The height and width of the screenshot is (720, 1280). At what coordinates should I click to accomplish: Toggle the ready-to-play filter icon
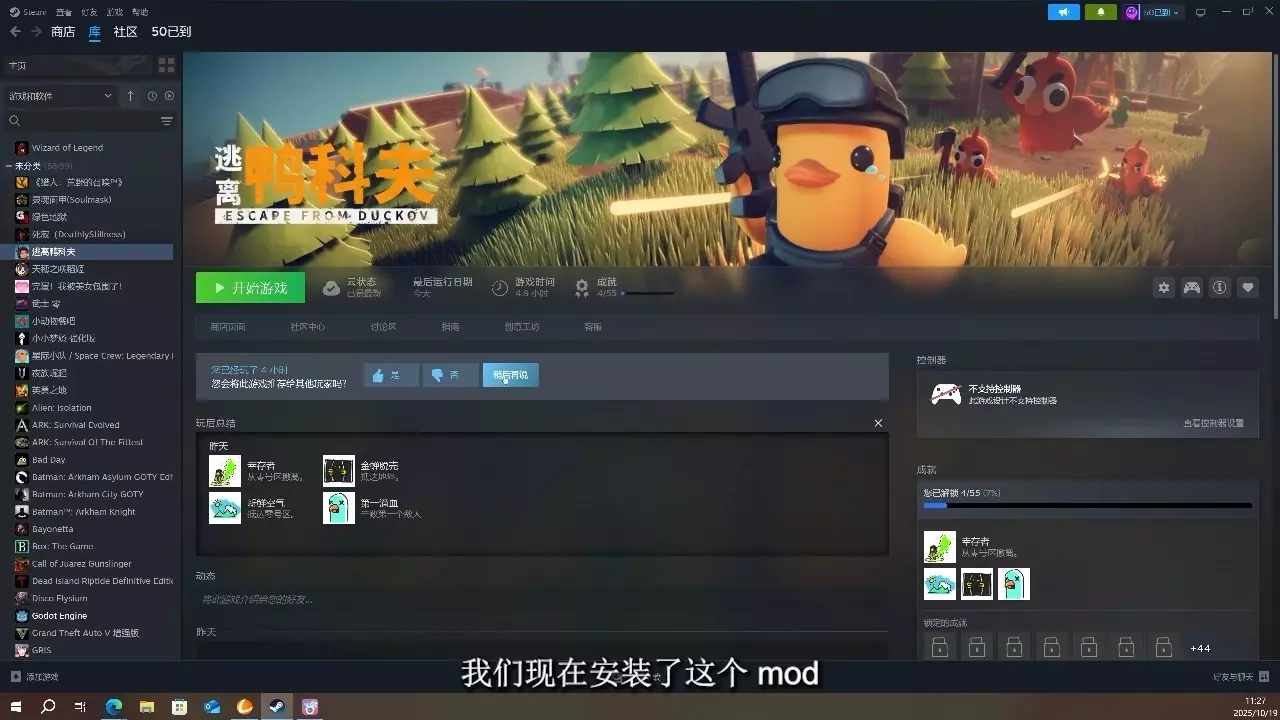tap(169, 96)
